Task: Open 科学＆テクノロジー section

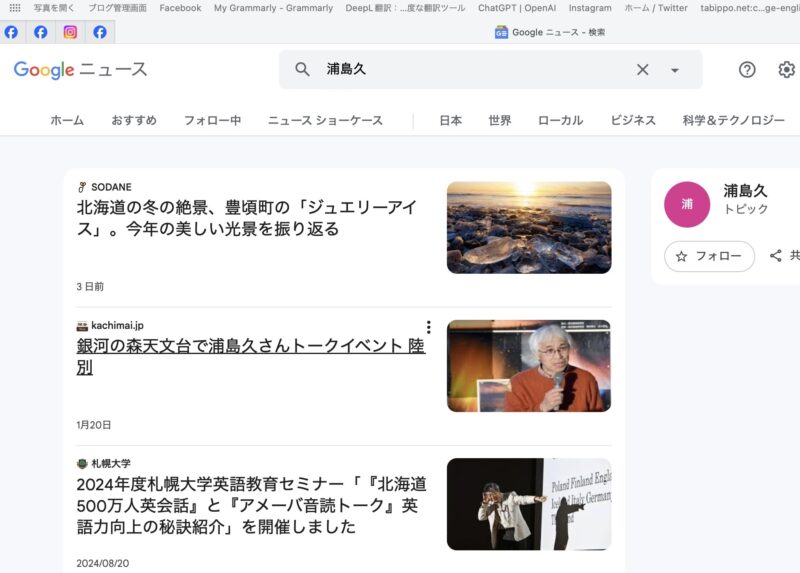Action: tap(734, 120)
